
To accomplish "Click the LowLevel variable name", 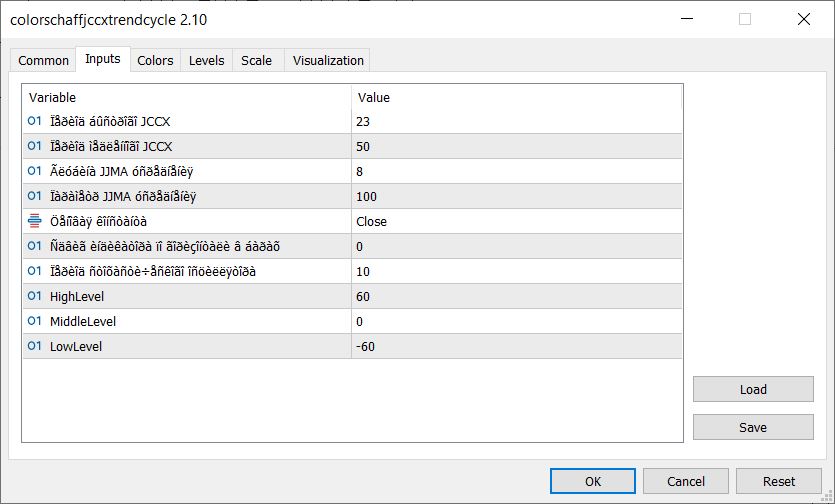I will pyautogui.click(x=76, y=347).
